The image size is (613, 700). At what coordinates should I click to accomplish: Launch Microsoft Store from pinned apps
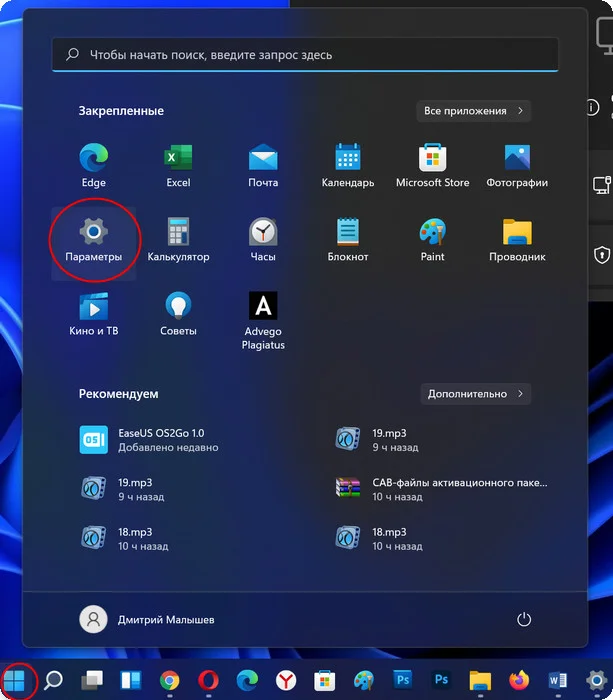point(432,164)
